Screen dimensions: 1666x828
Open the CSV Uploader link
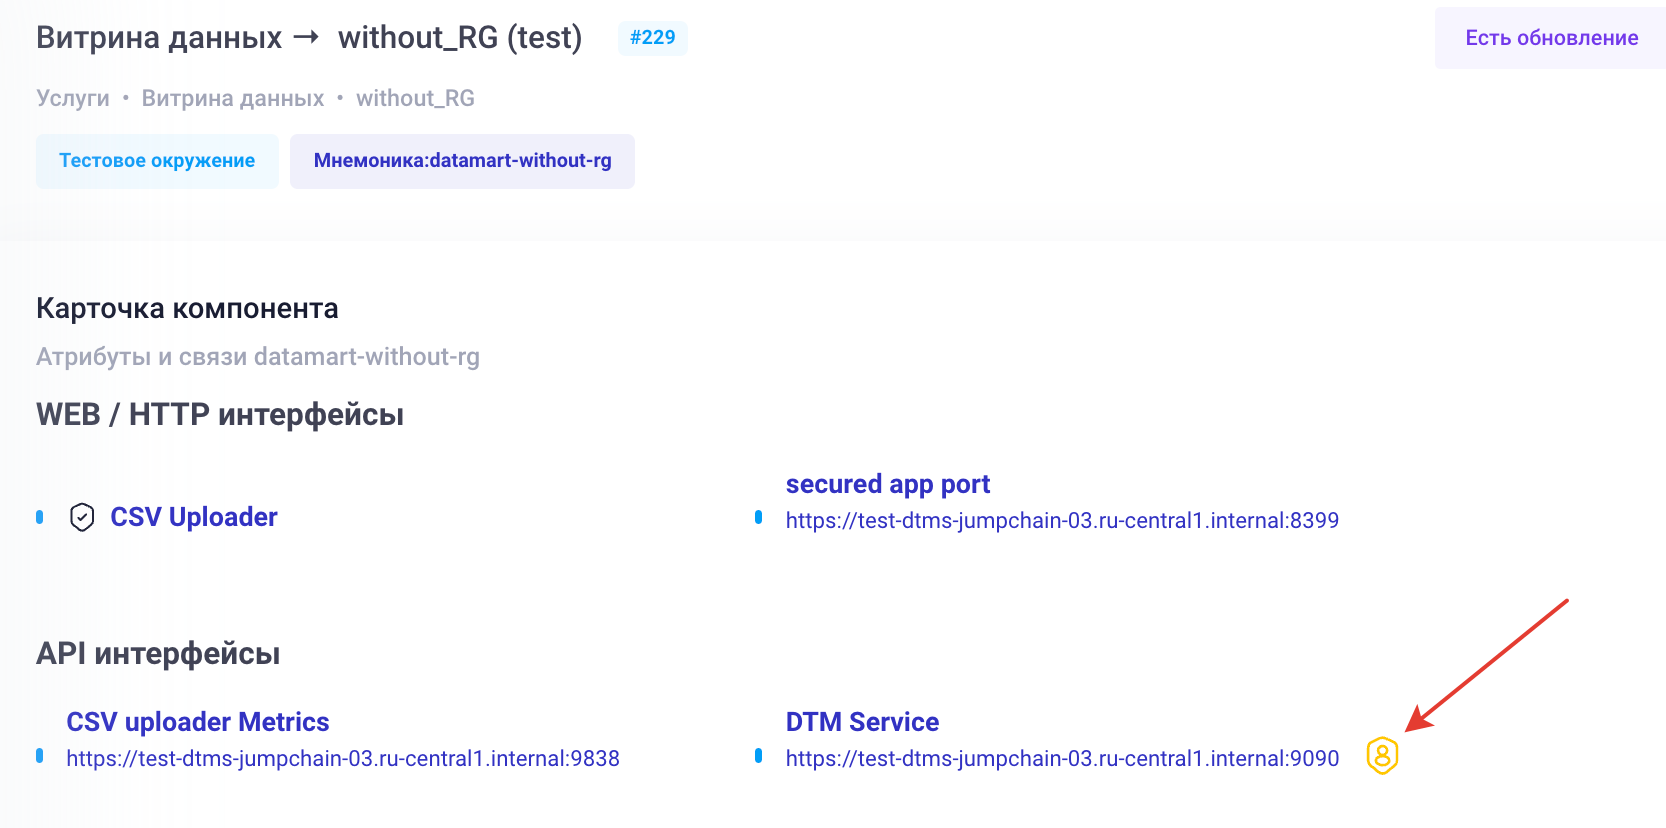pyautogui.click(x=193, y=517)
